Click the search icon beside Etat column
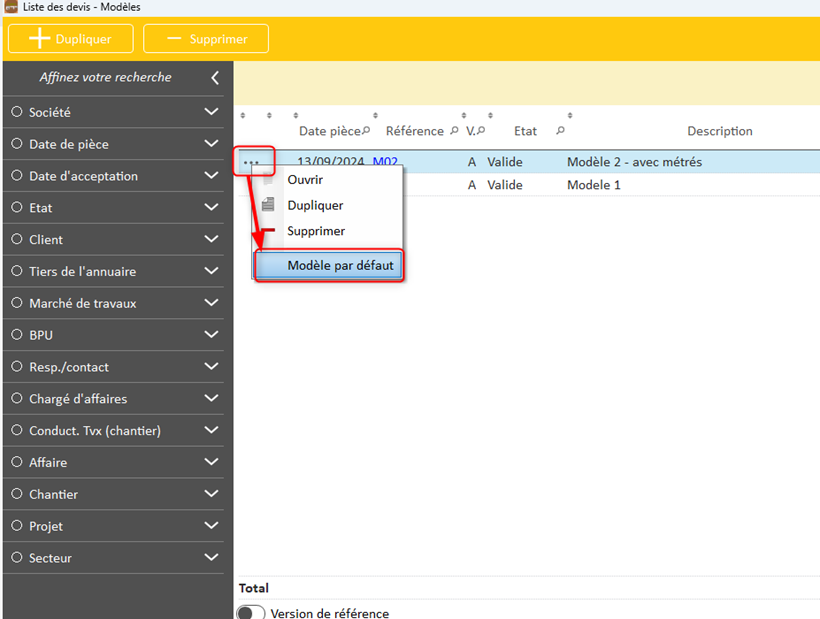Image resolution: width=820 pixels, height=619 pixels. coord(560,131)
